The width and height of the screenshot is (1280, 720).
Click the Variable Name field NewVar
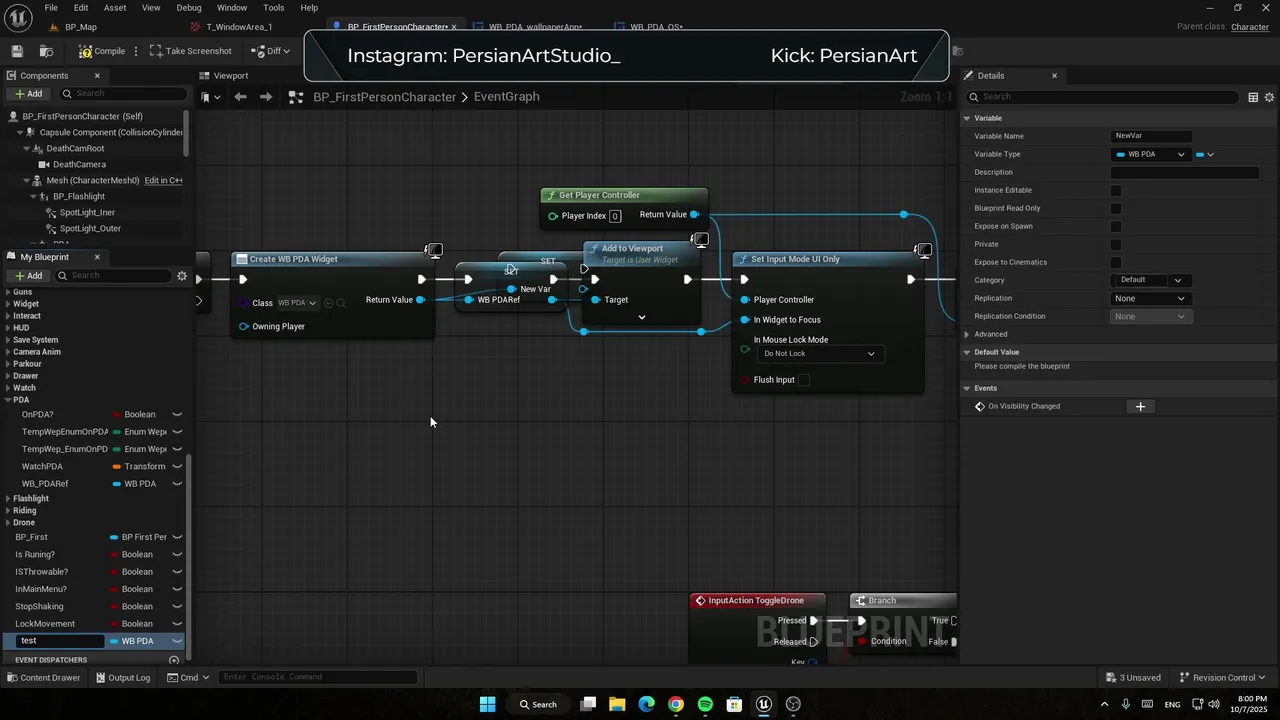tap(1152, 136)
